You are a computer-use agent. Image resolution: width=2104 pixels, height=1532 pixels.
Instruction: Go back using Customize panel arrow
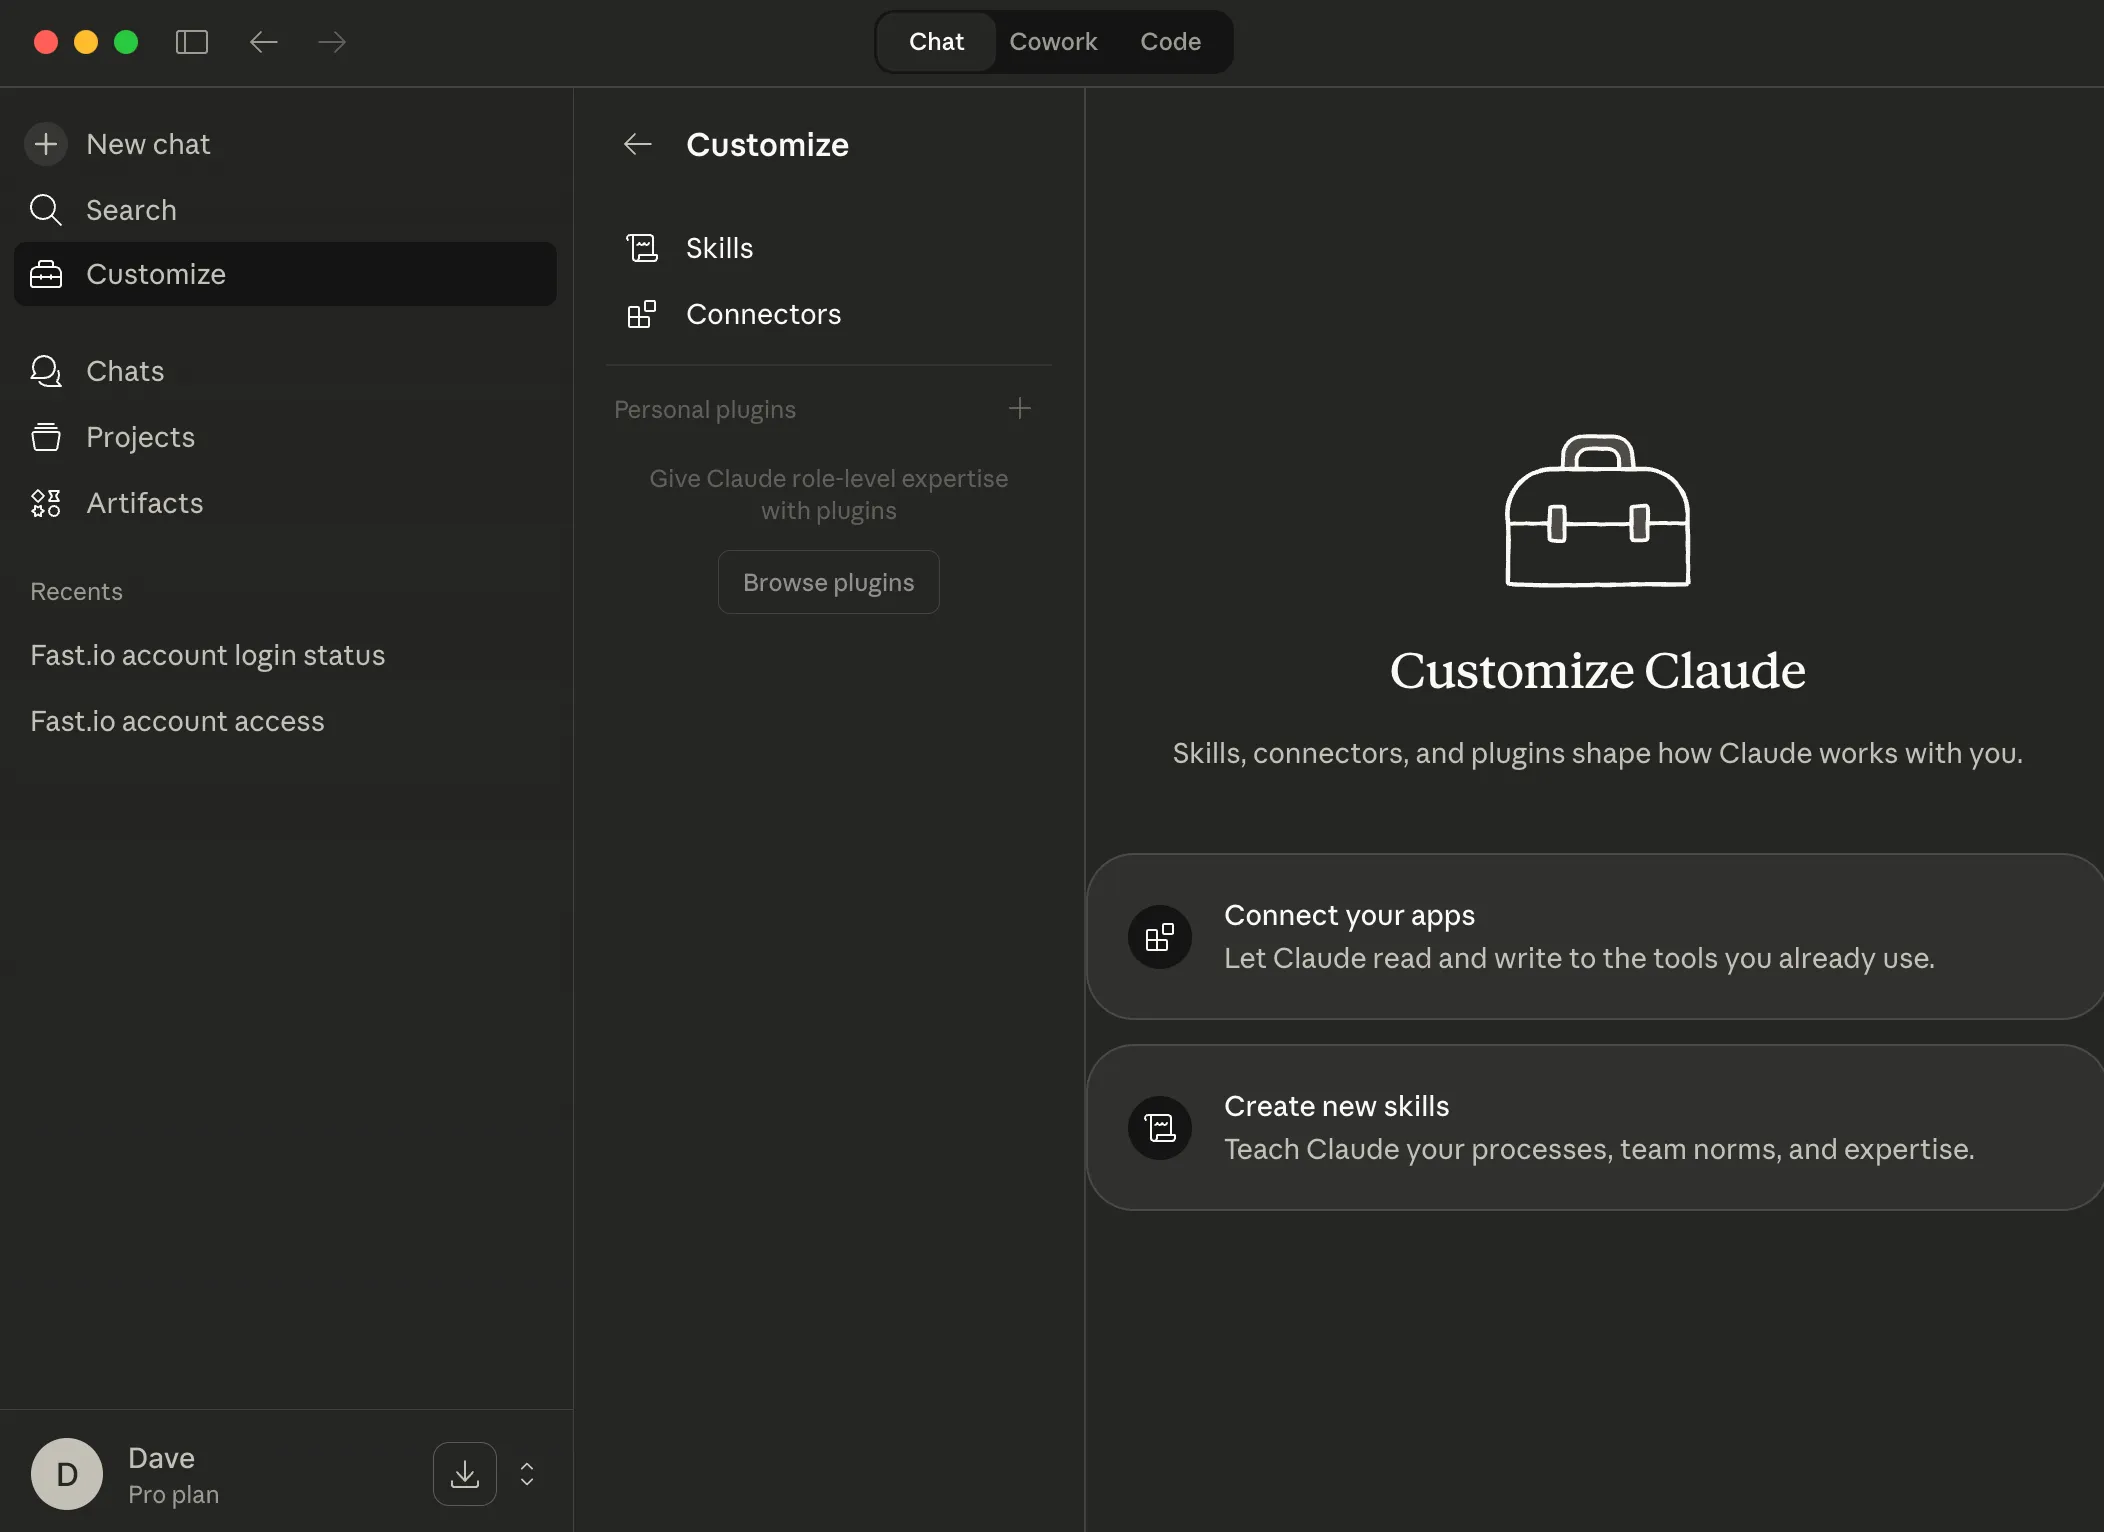tap(637, 144)
